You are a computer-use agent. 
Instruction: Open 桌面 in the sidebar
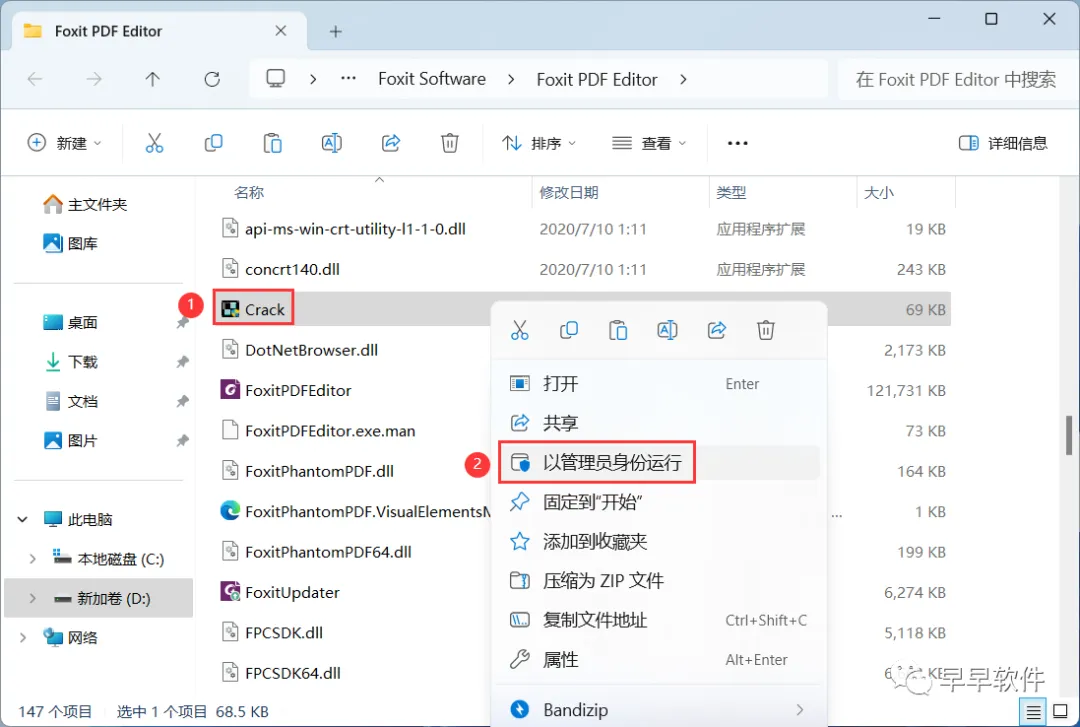(71, 322)
